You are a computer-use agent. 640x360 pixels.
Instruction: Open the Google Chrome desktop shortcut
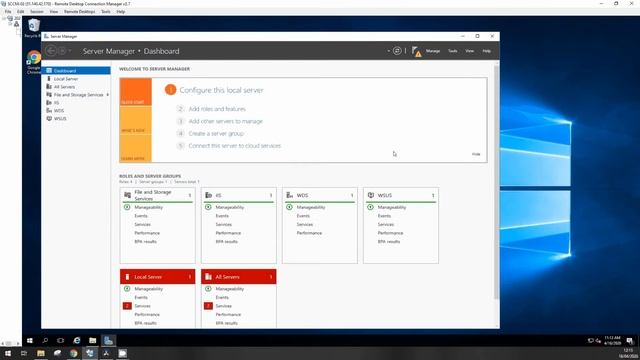click(x=34, y=62)
